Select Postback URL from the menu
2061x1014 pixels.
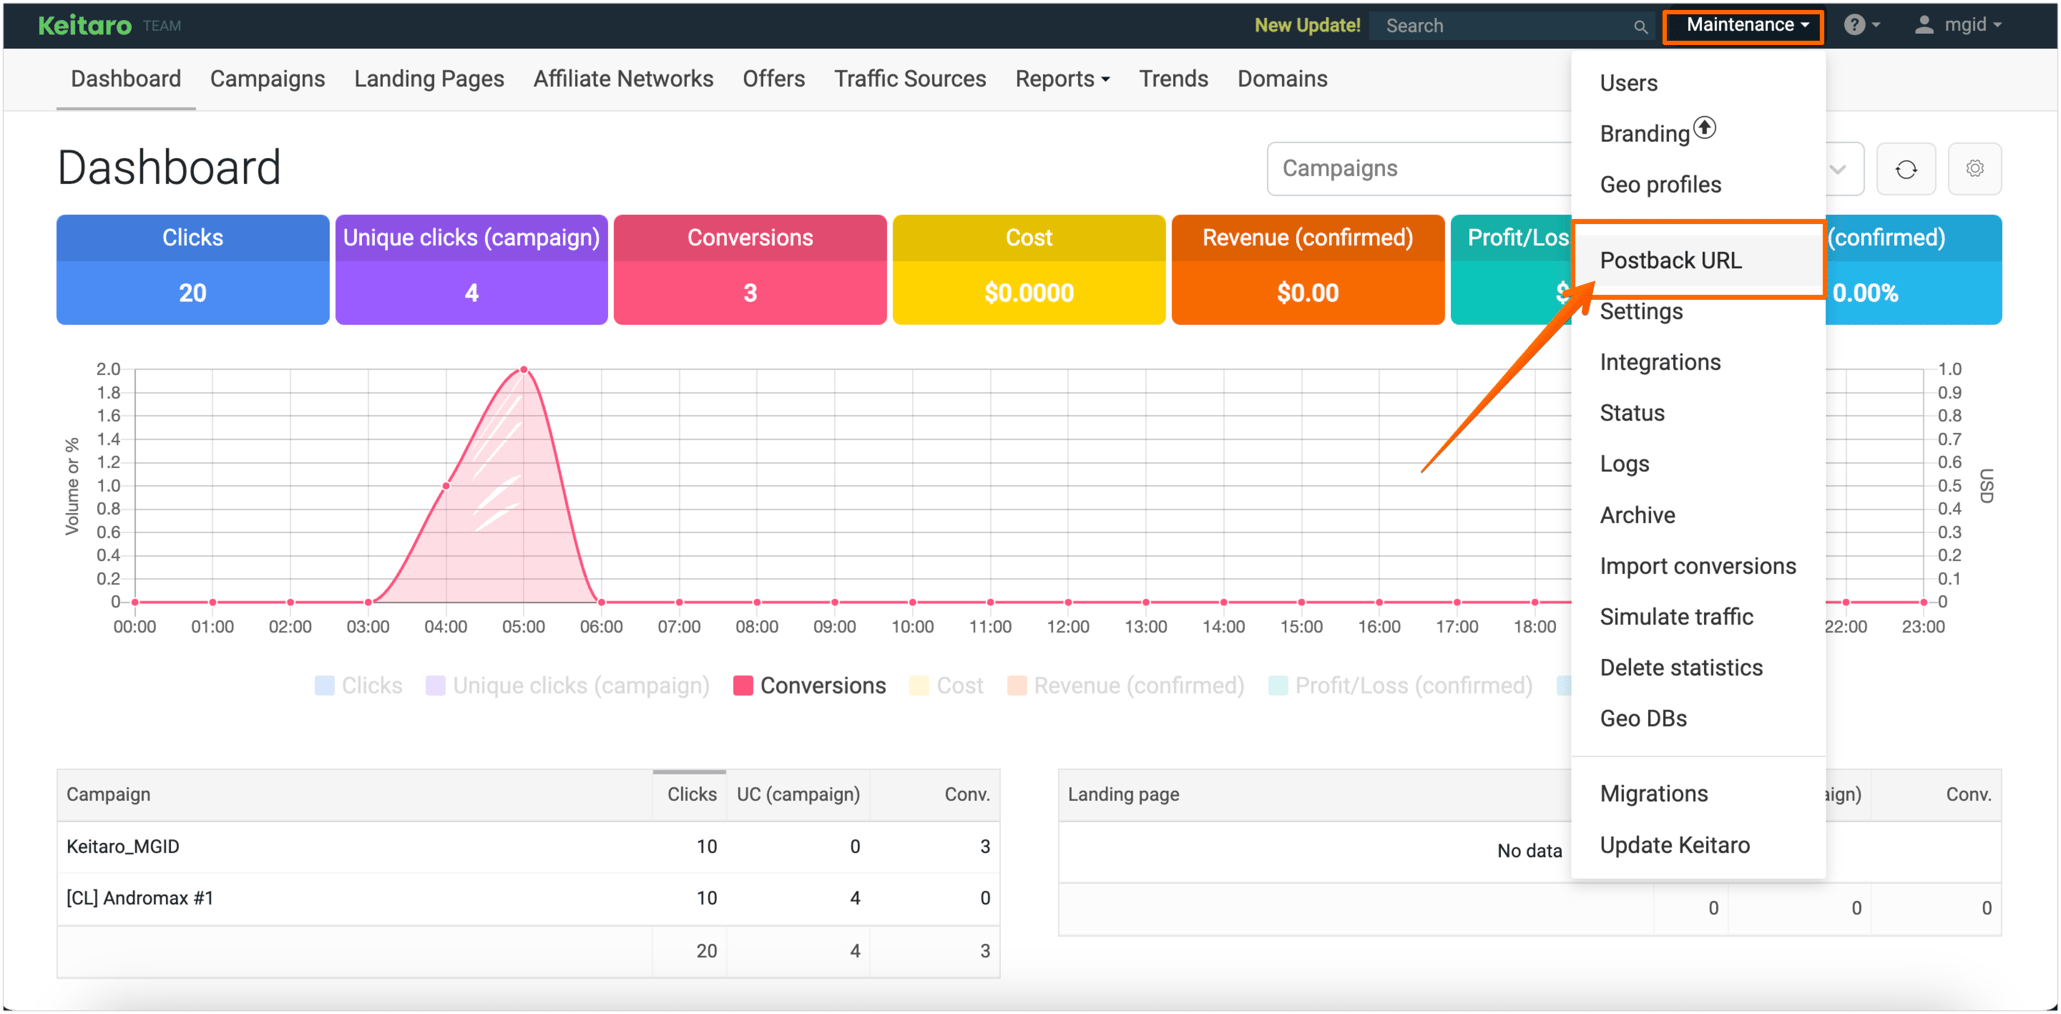1671,260
